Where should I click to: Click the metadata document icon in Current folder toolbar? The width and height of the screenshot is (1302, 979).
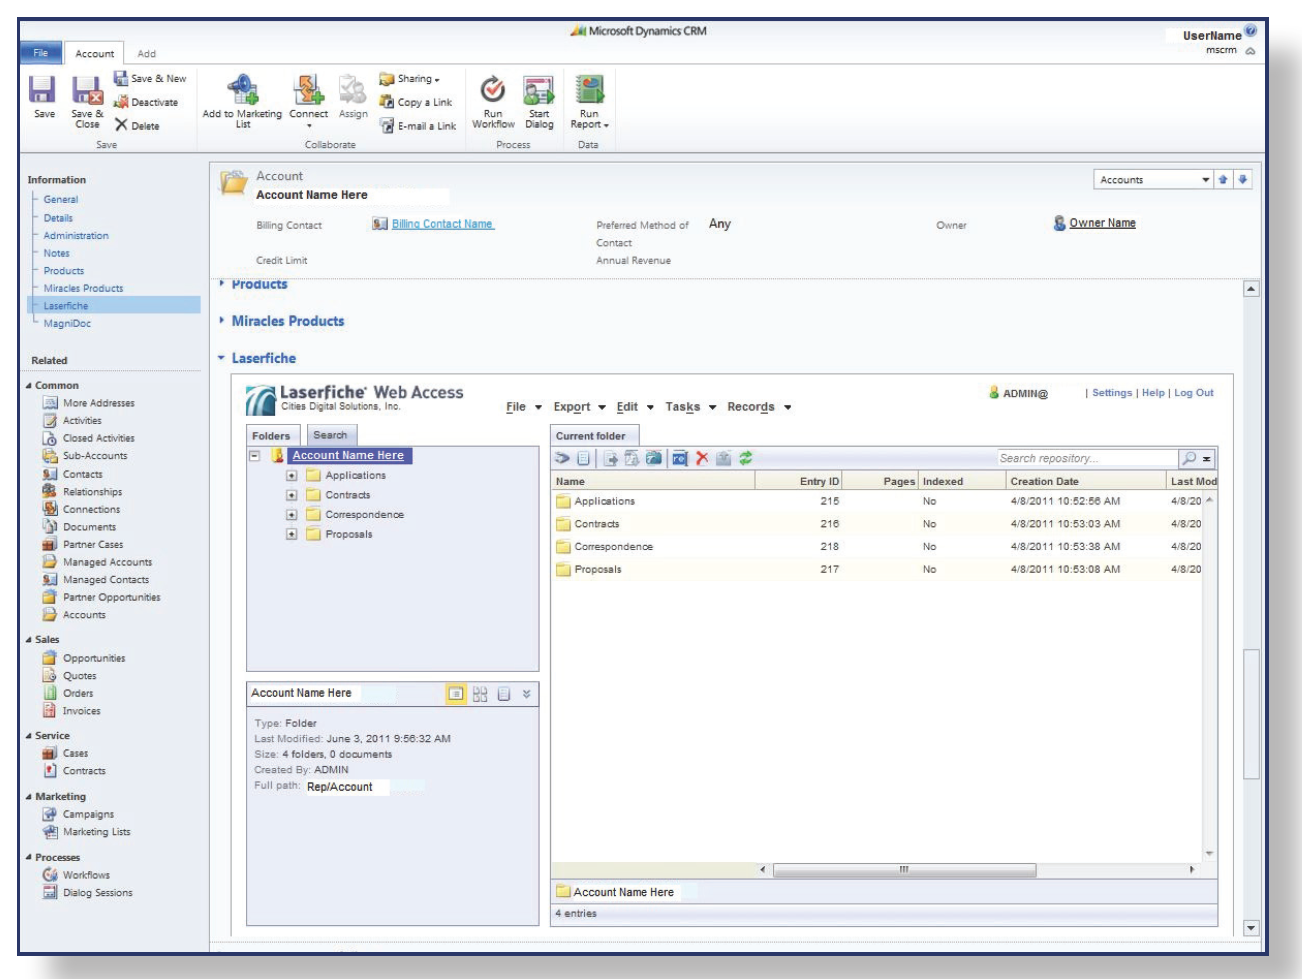(x=583, y=458)
